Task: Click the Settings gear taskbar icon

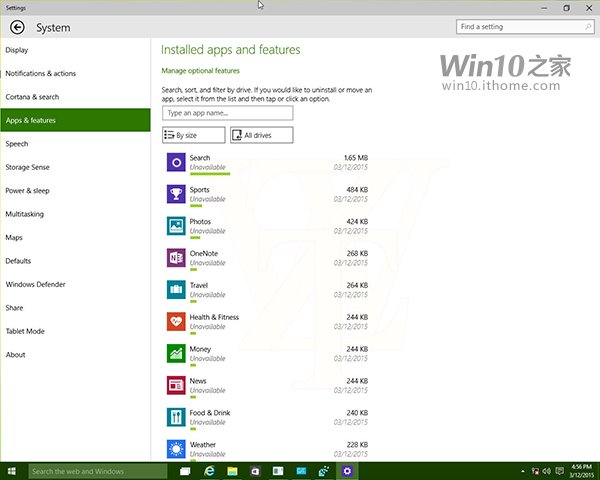Action: (x=347, y=471)
